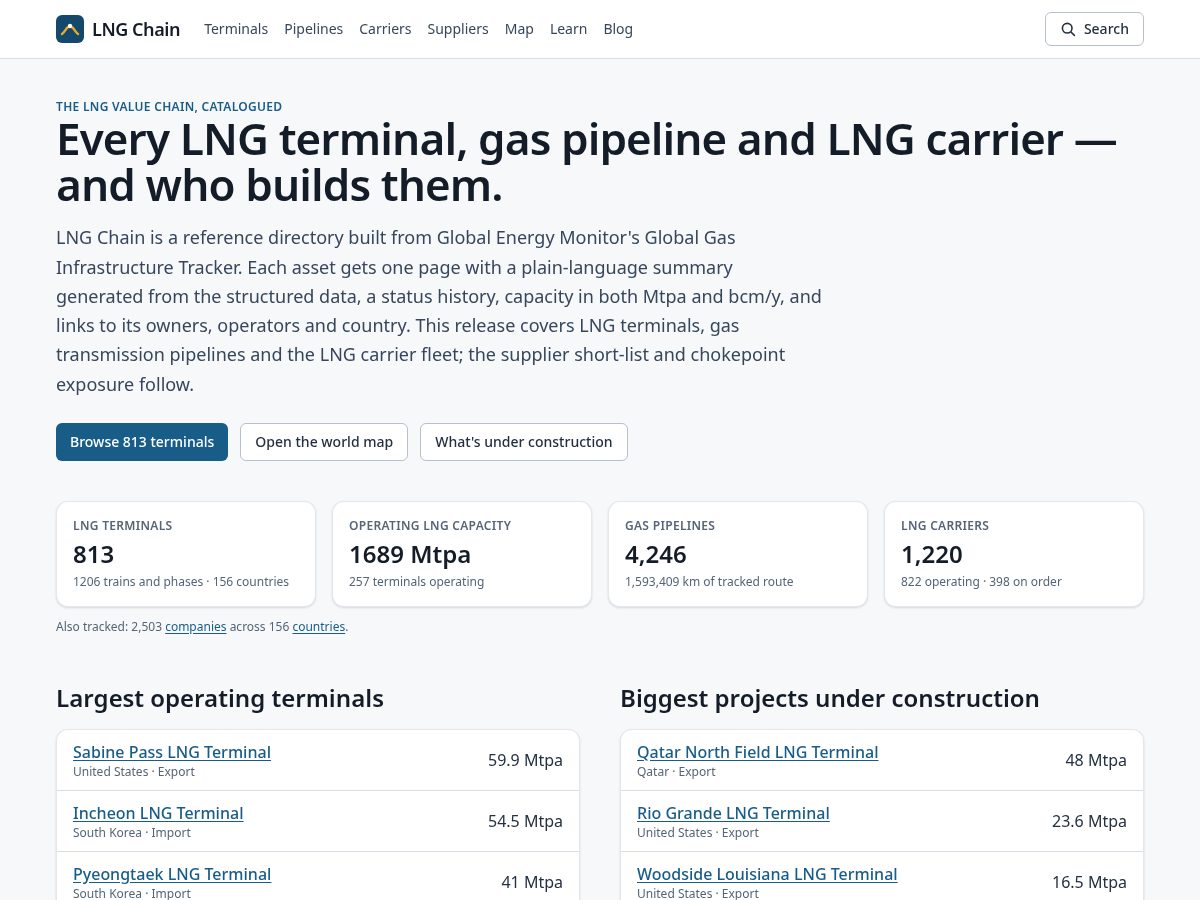This screenshot has width=1200, height=900.
Task: Click '257 terminals operating' text
Action: (x=416, y=582)
